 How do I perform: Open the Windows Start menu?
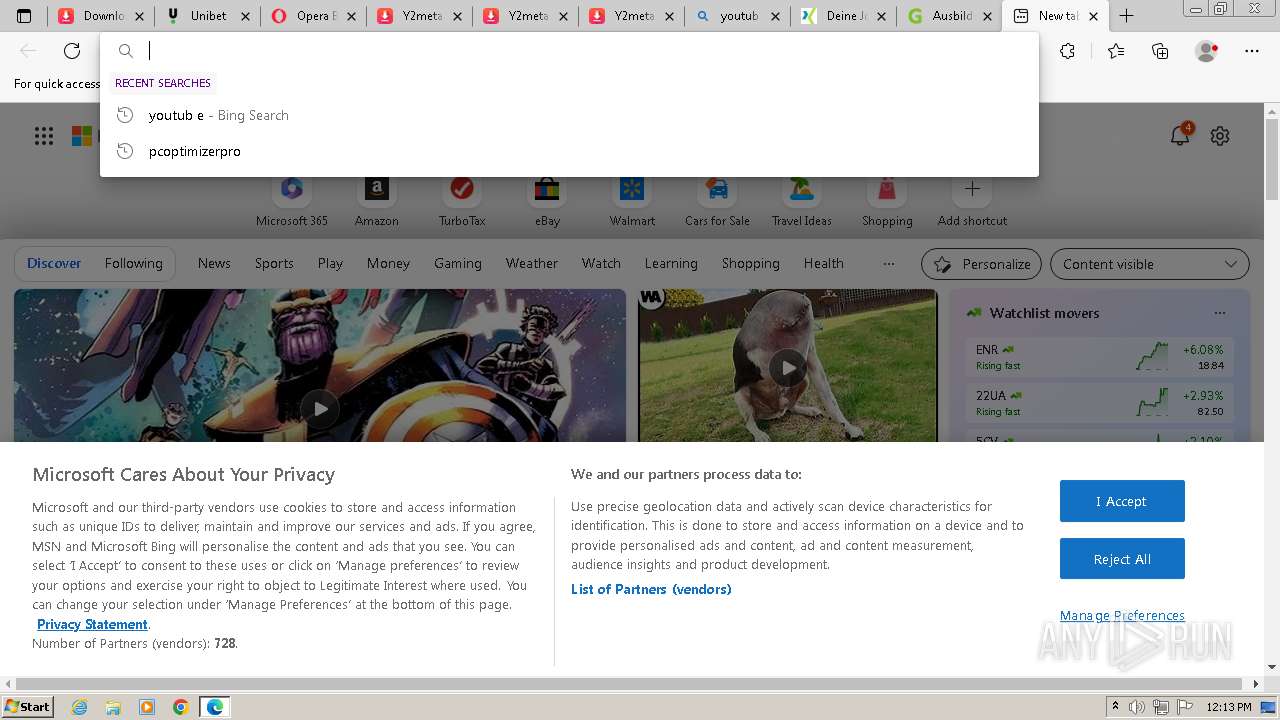(x=28, y=707)
